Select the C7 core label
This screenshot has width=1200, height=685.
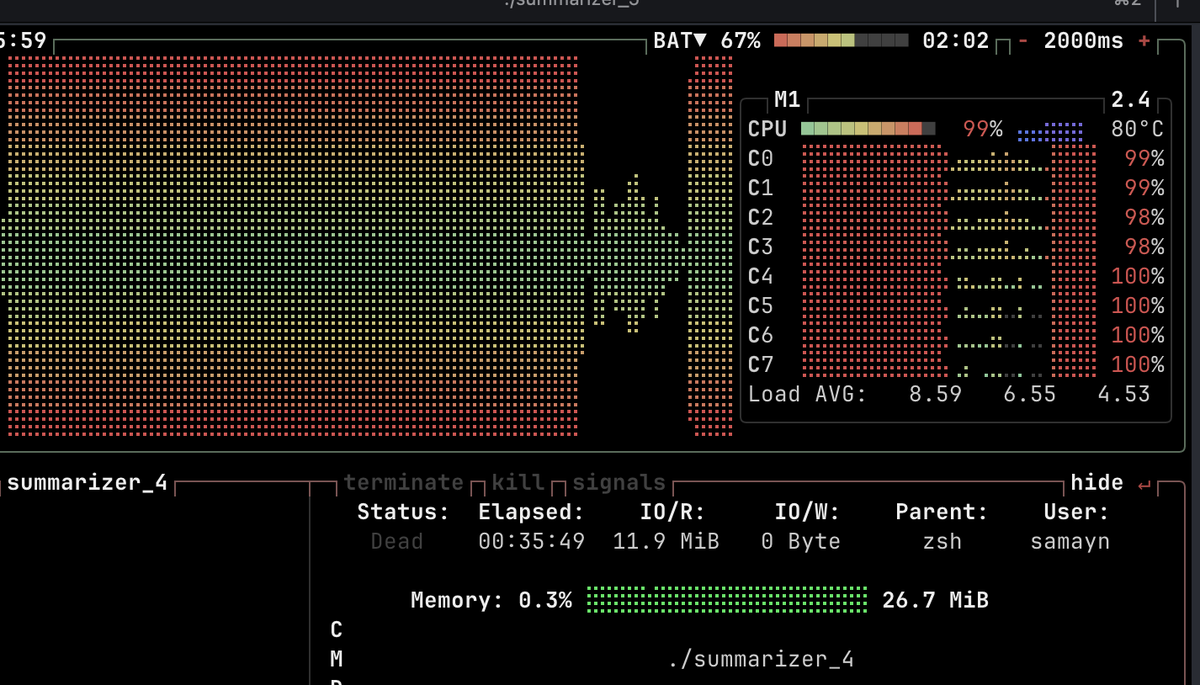click(x=760, y=364)
